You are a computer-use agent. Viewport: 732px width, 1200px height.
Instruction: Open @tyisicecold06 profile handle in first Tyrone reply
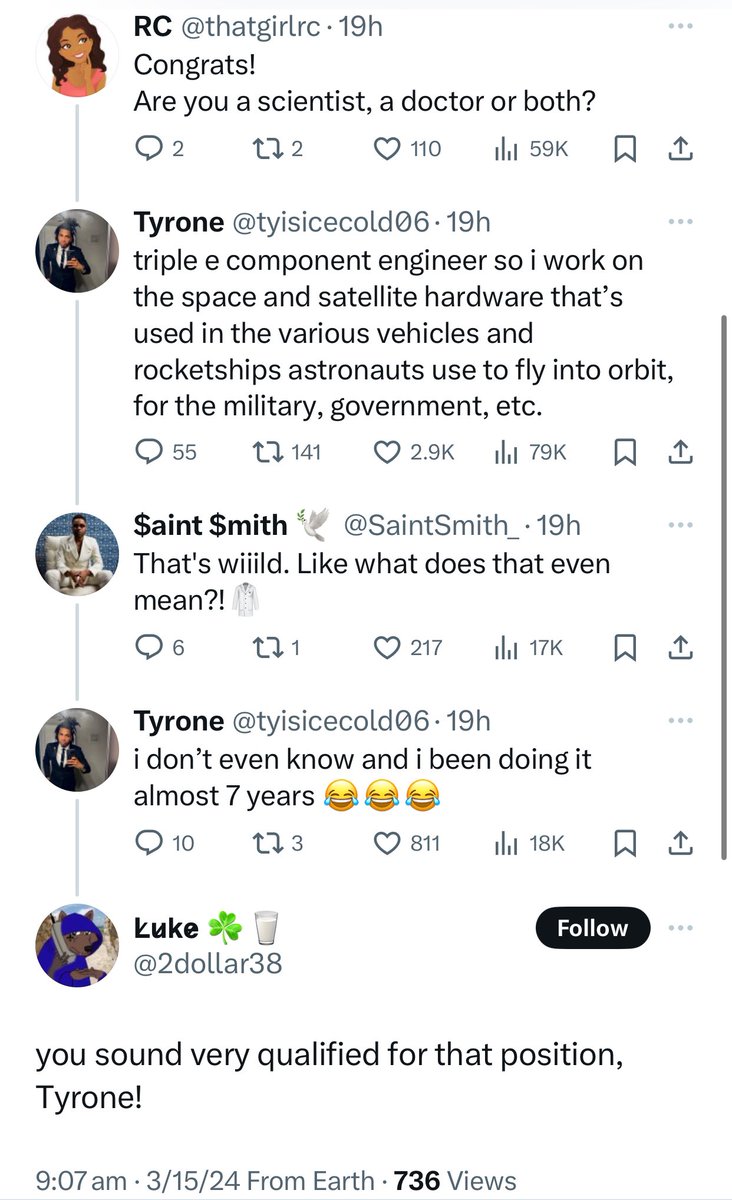[332, 222]
